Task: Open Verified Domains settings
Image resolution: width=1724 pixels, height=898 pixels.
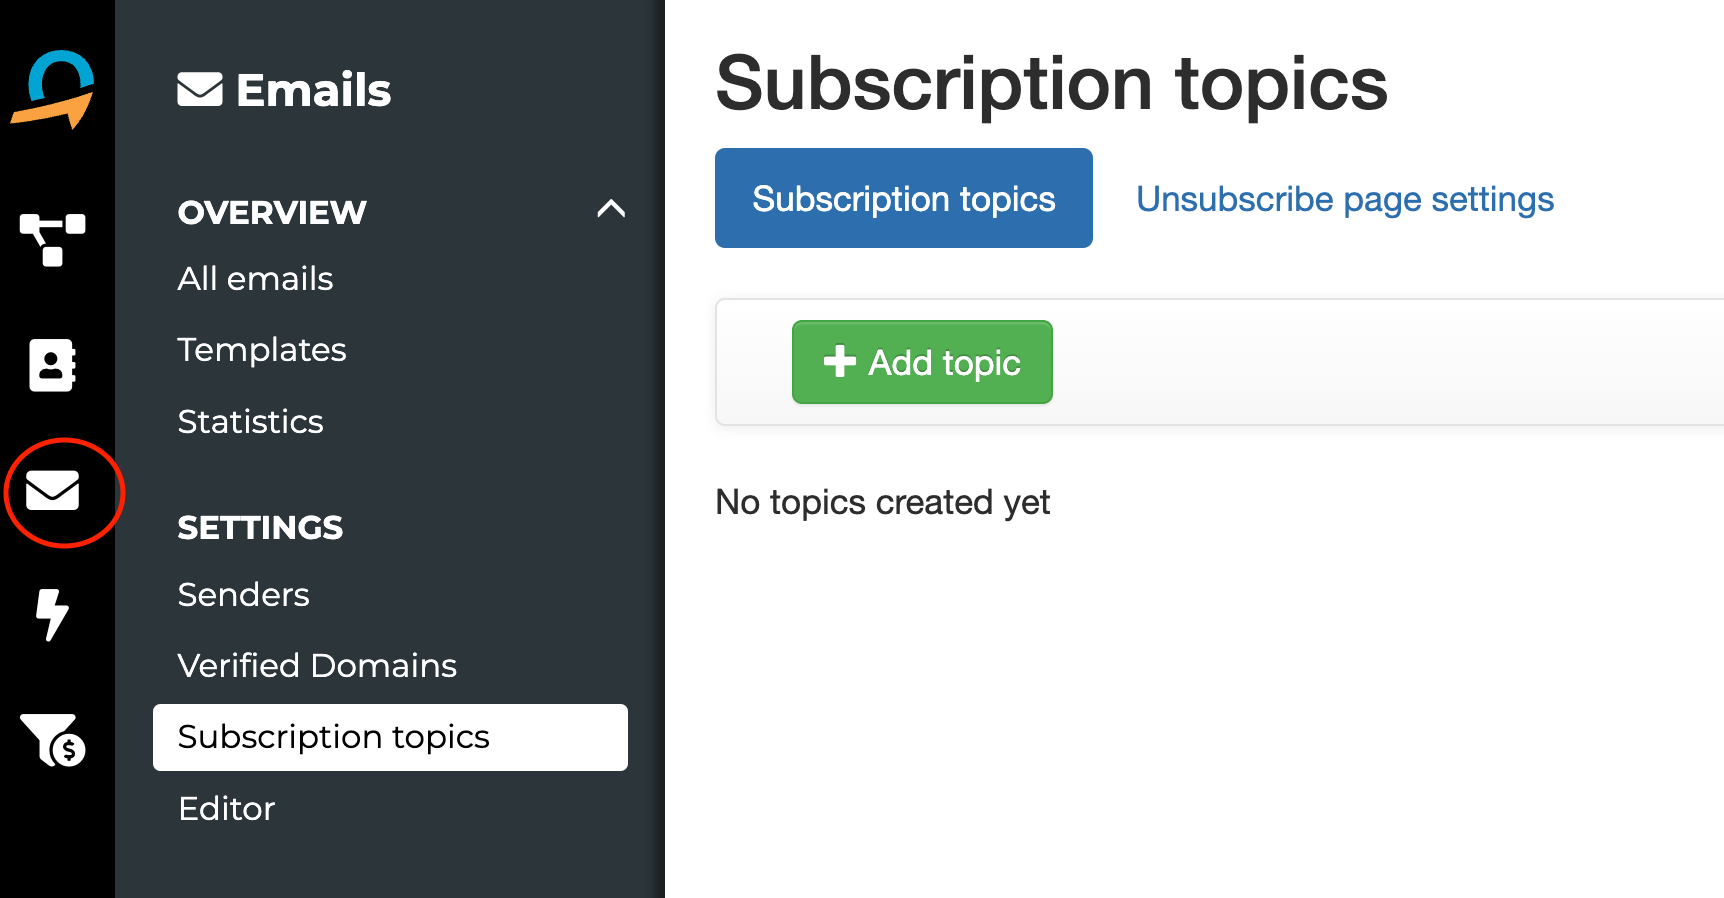Action: click(317, 665)
